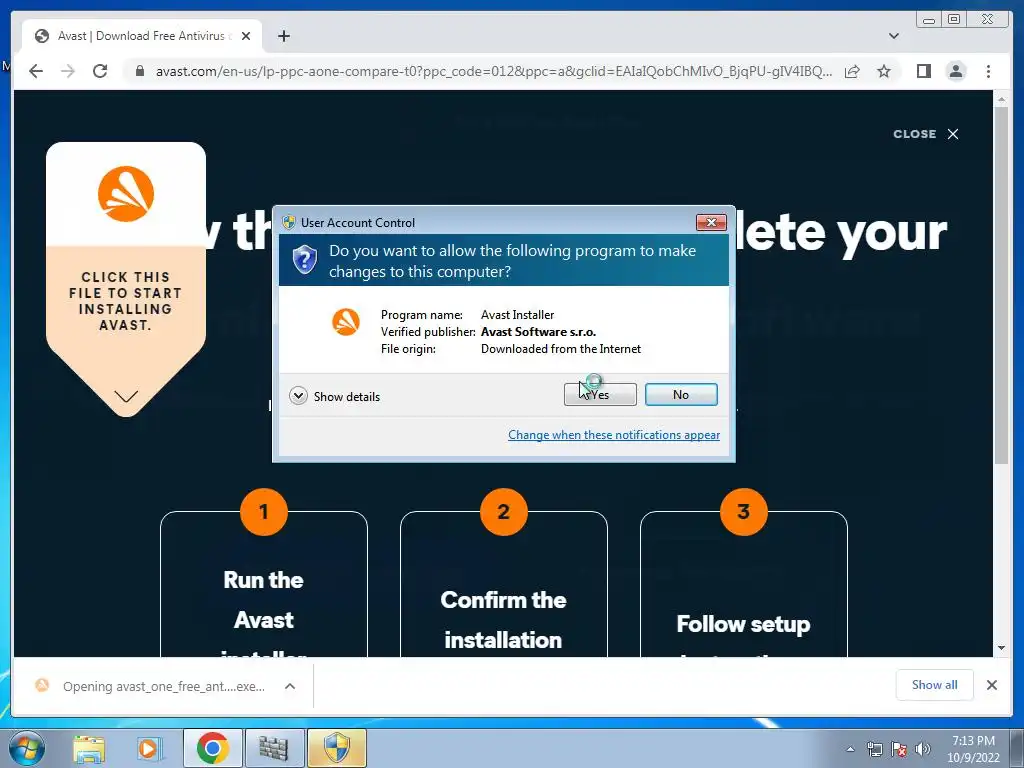
Task: Click Yes in User Account Control dialog
Action: pyautogui.click(x=600, y=394)
